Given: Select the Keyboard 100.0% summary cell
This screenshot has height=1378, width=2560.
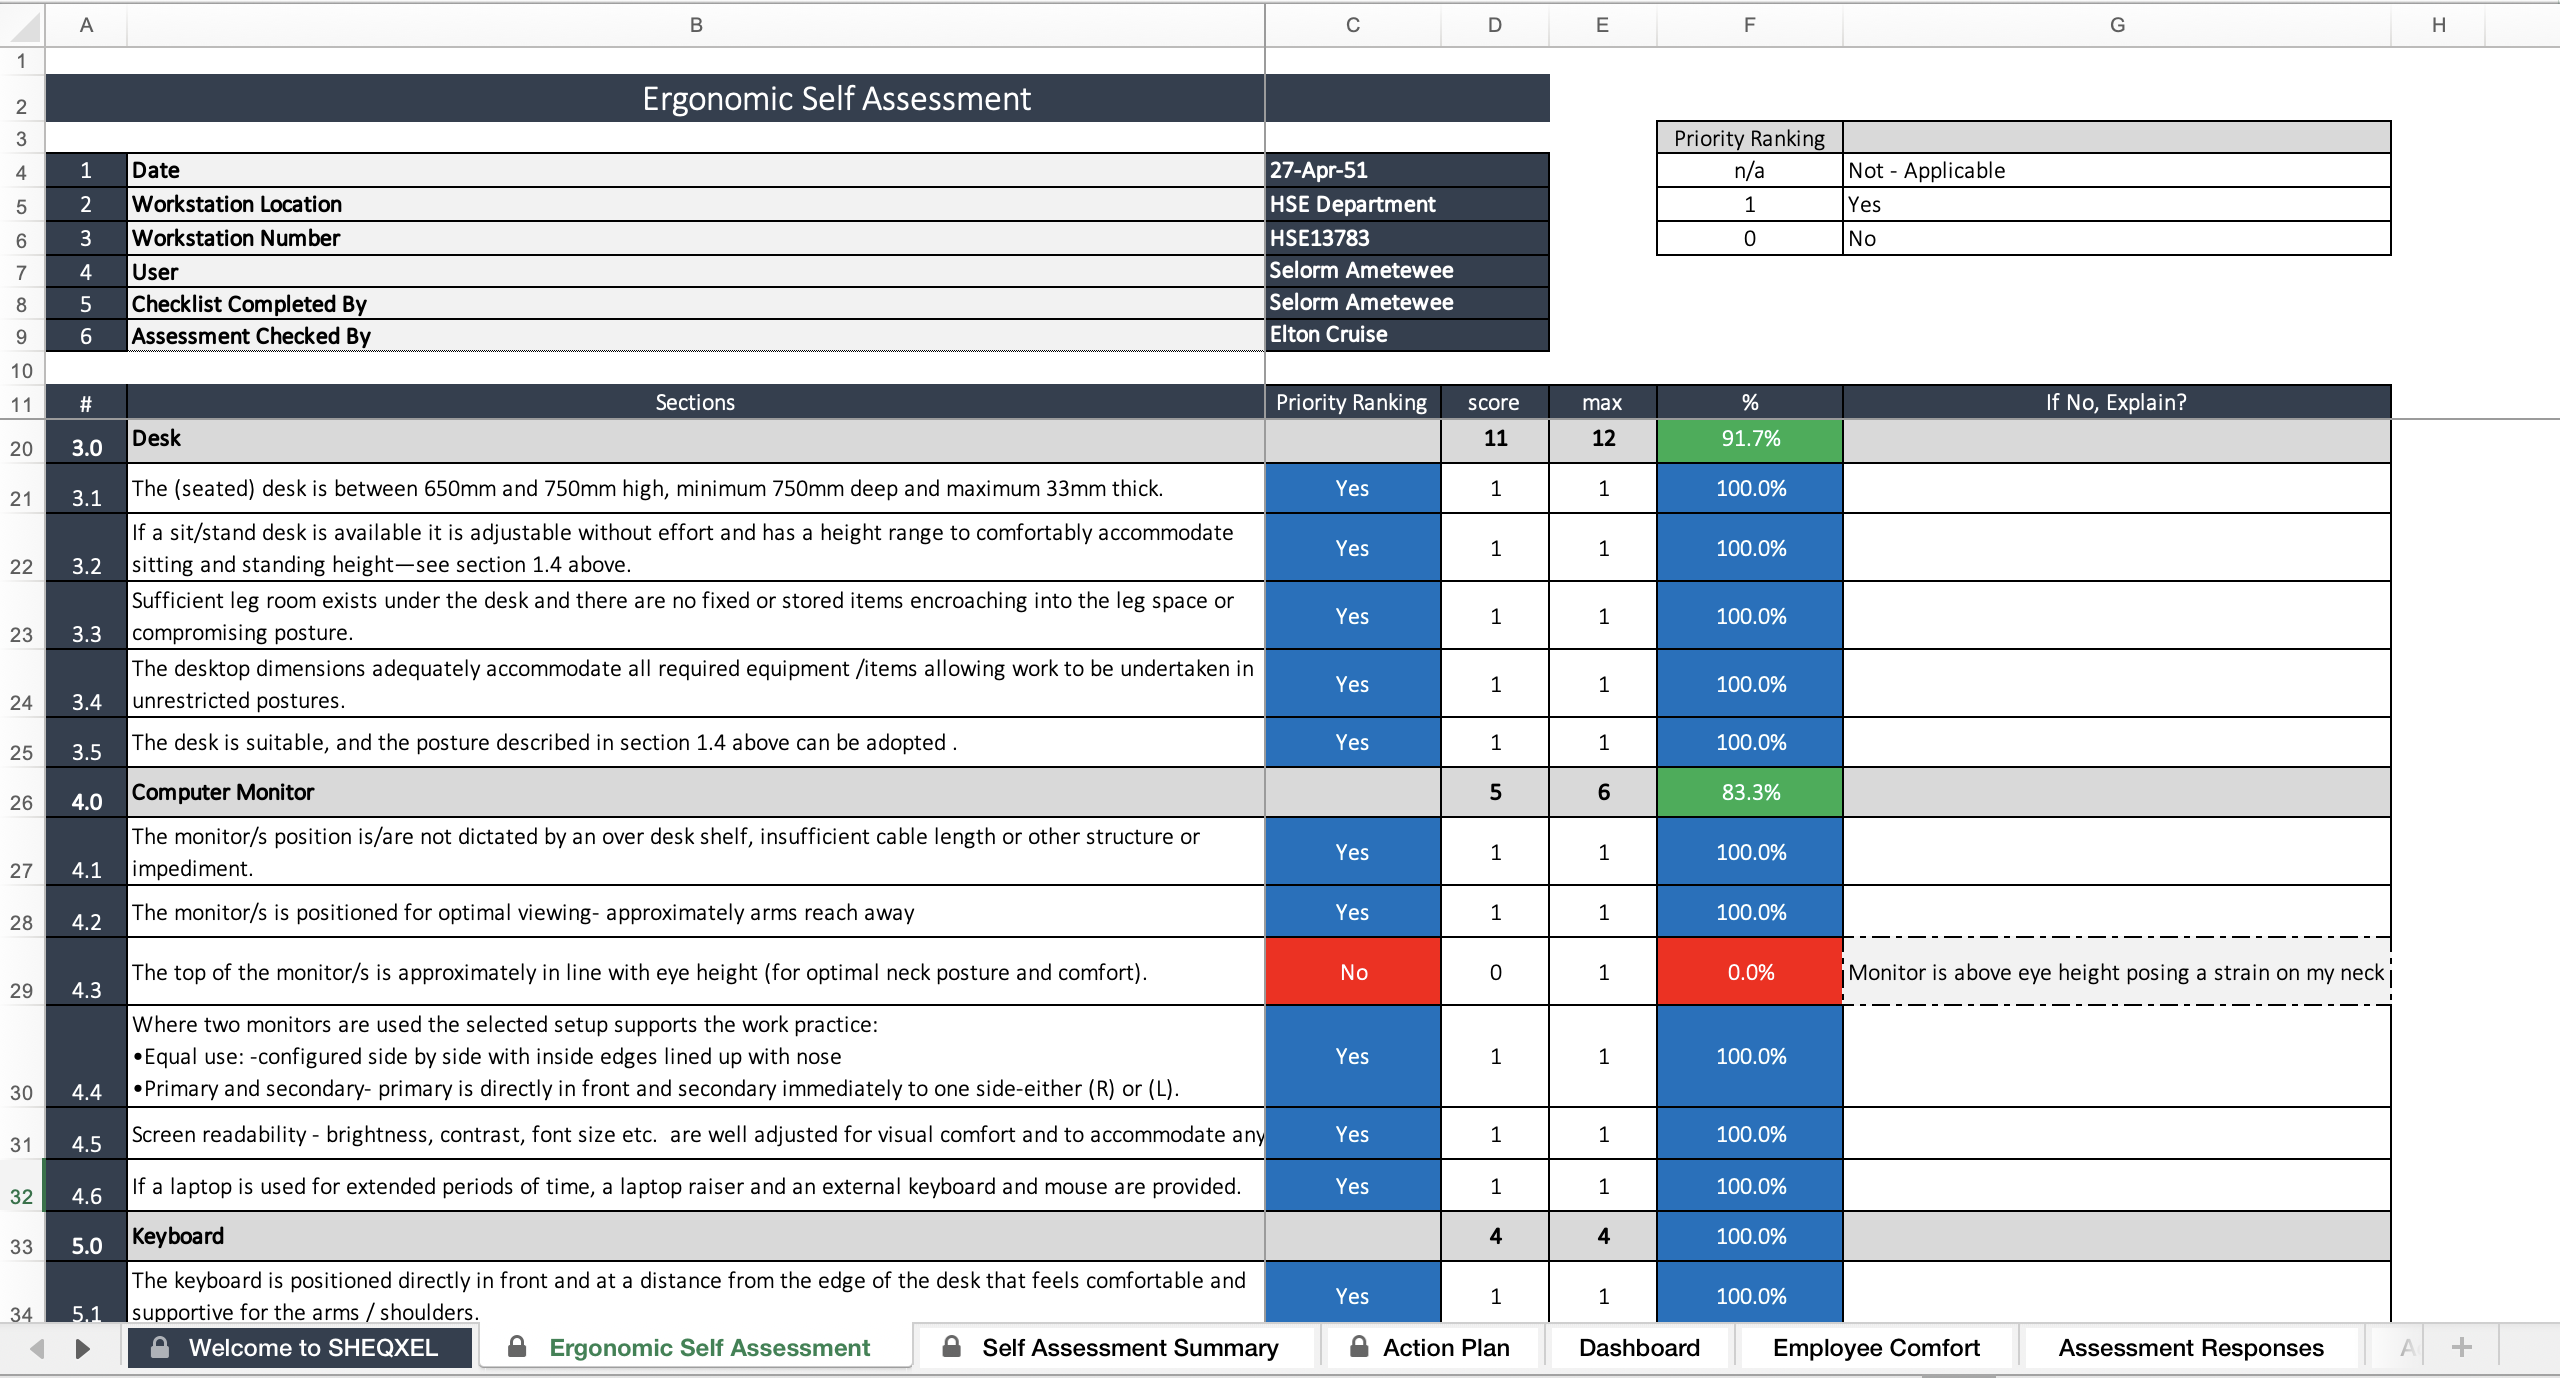Looking at the screenshot, I should 1750,1236.
